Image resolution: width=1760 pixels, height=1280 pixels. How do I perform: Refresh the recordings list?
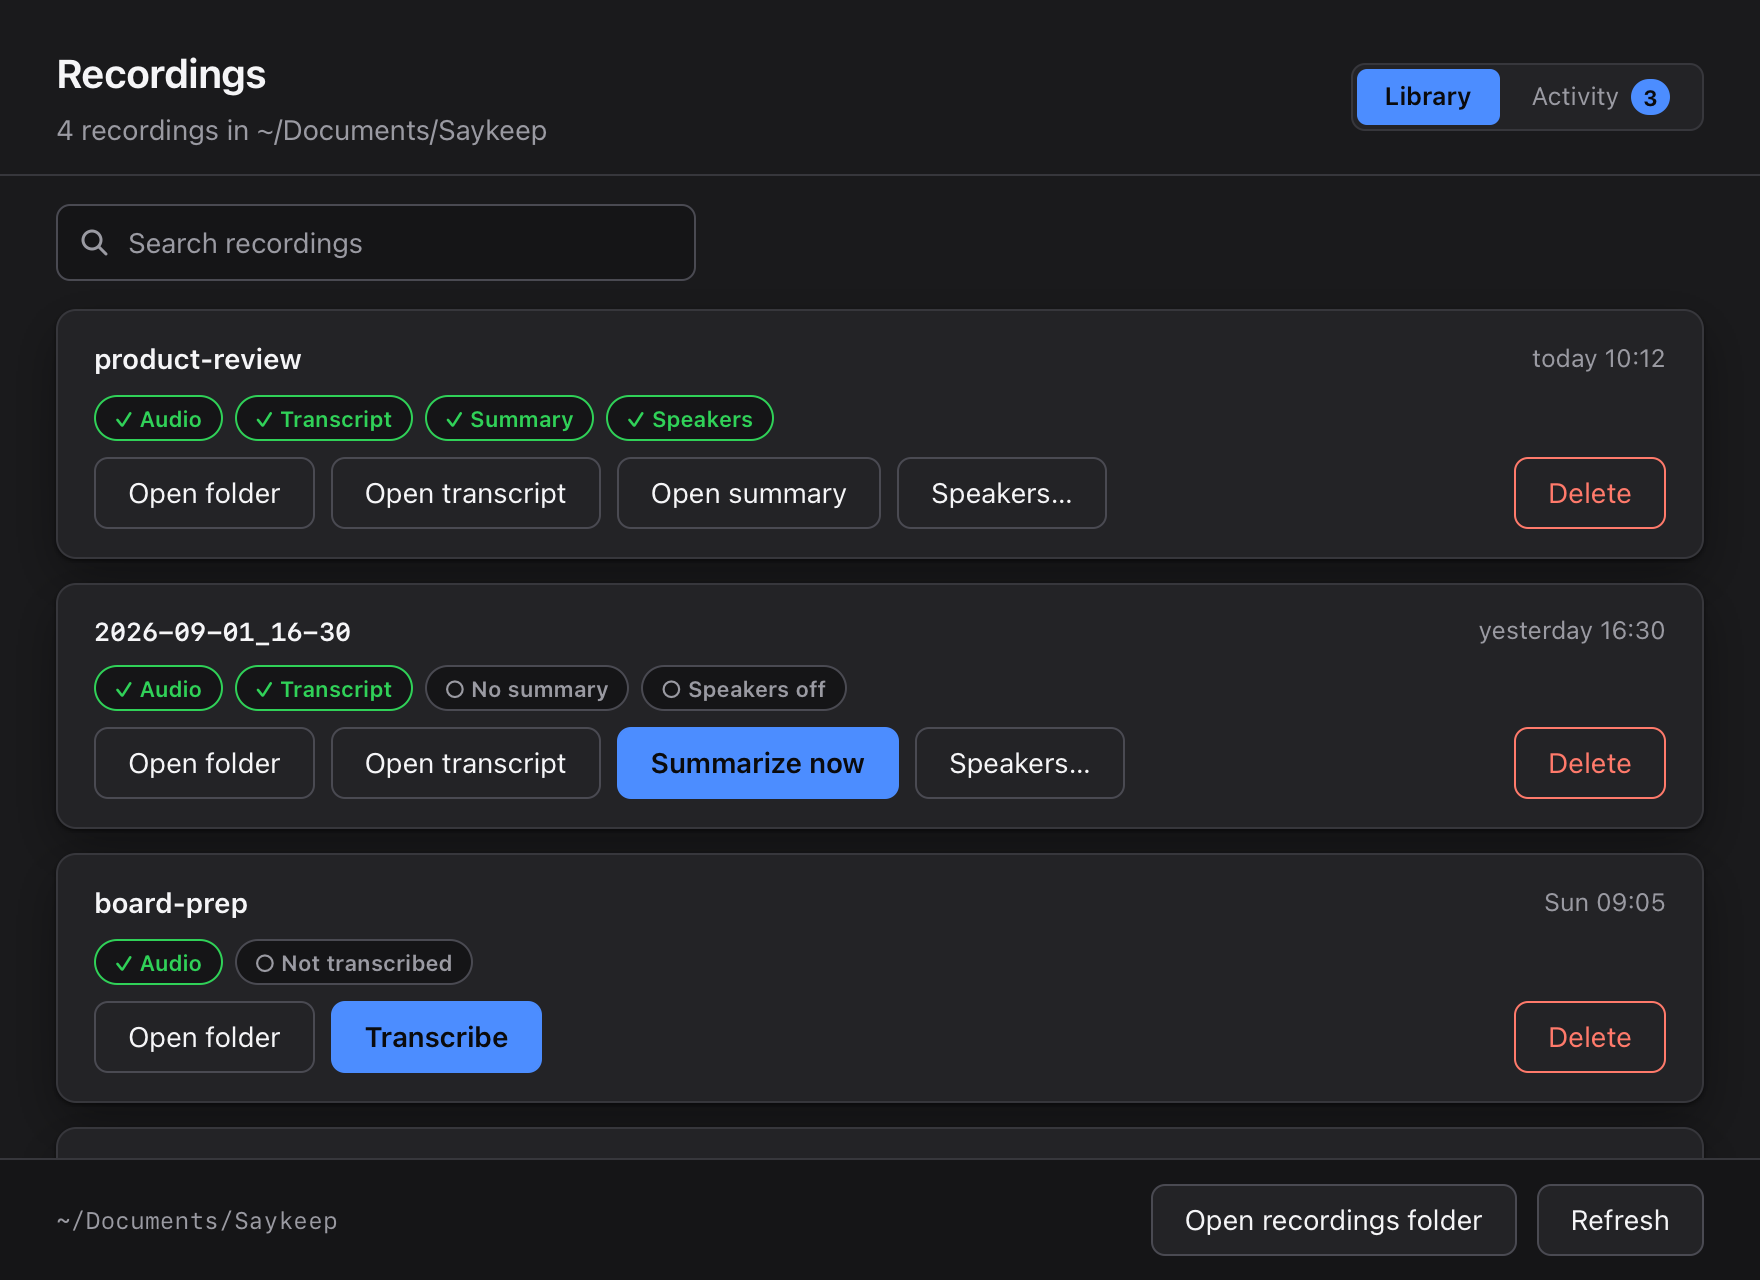coord(1619,1220)
